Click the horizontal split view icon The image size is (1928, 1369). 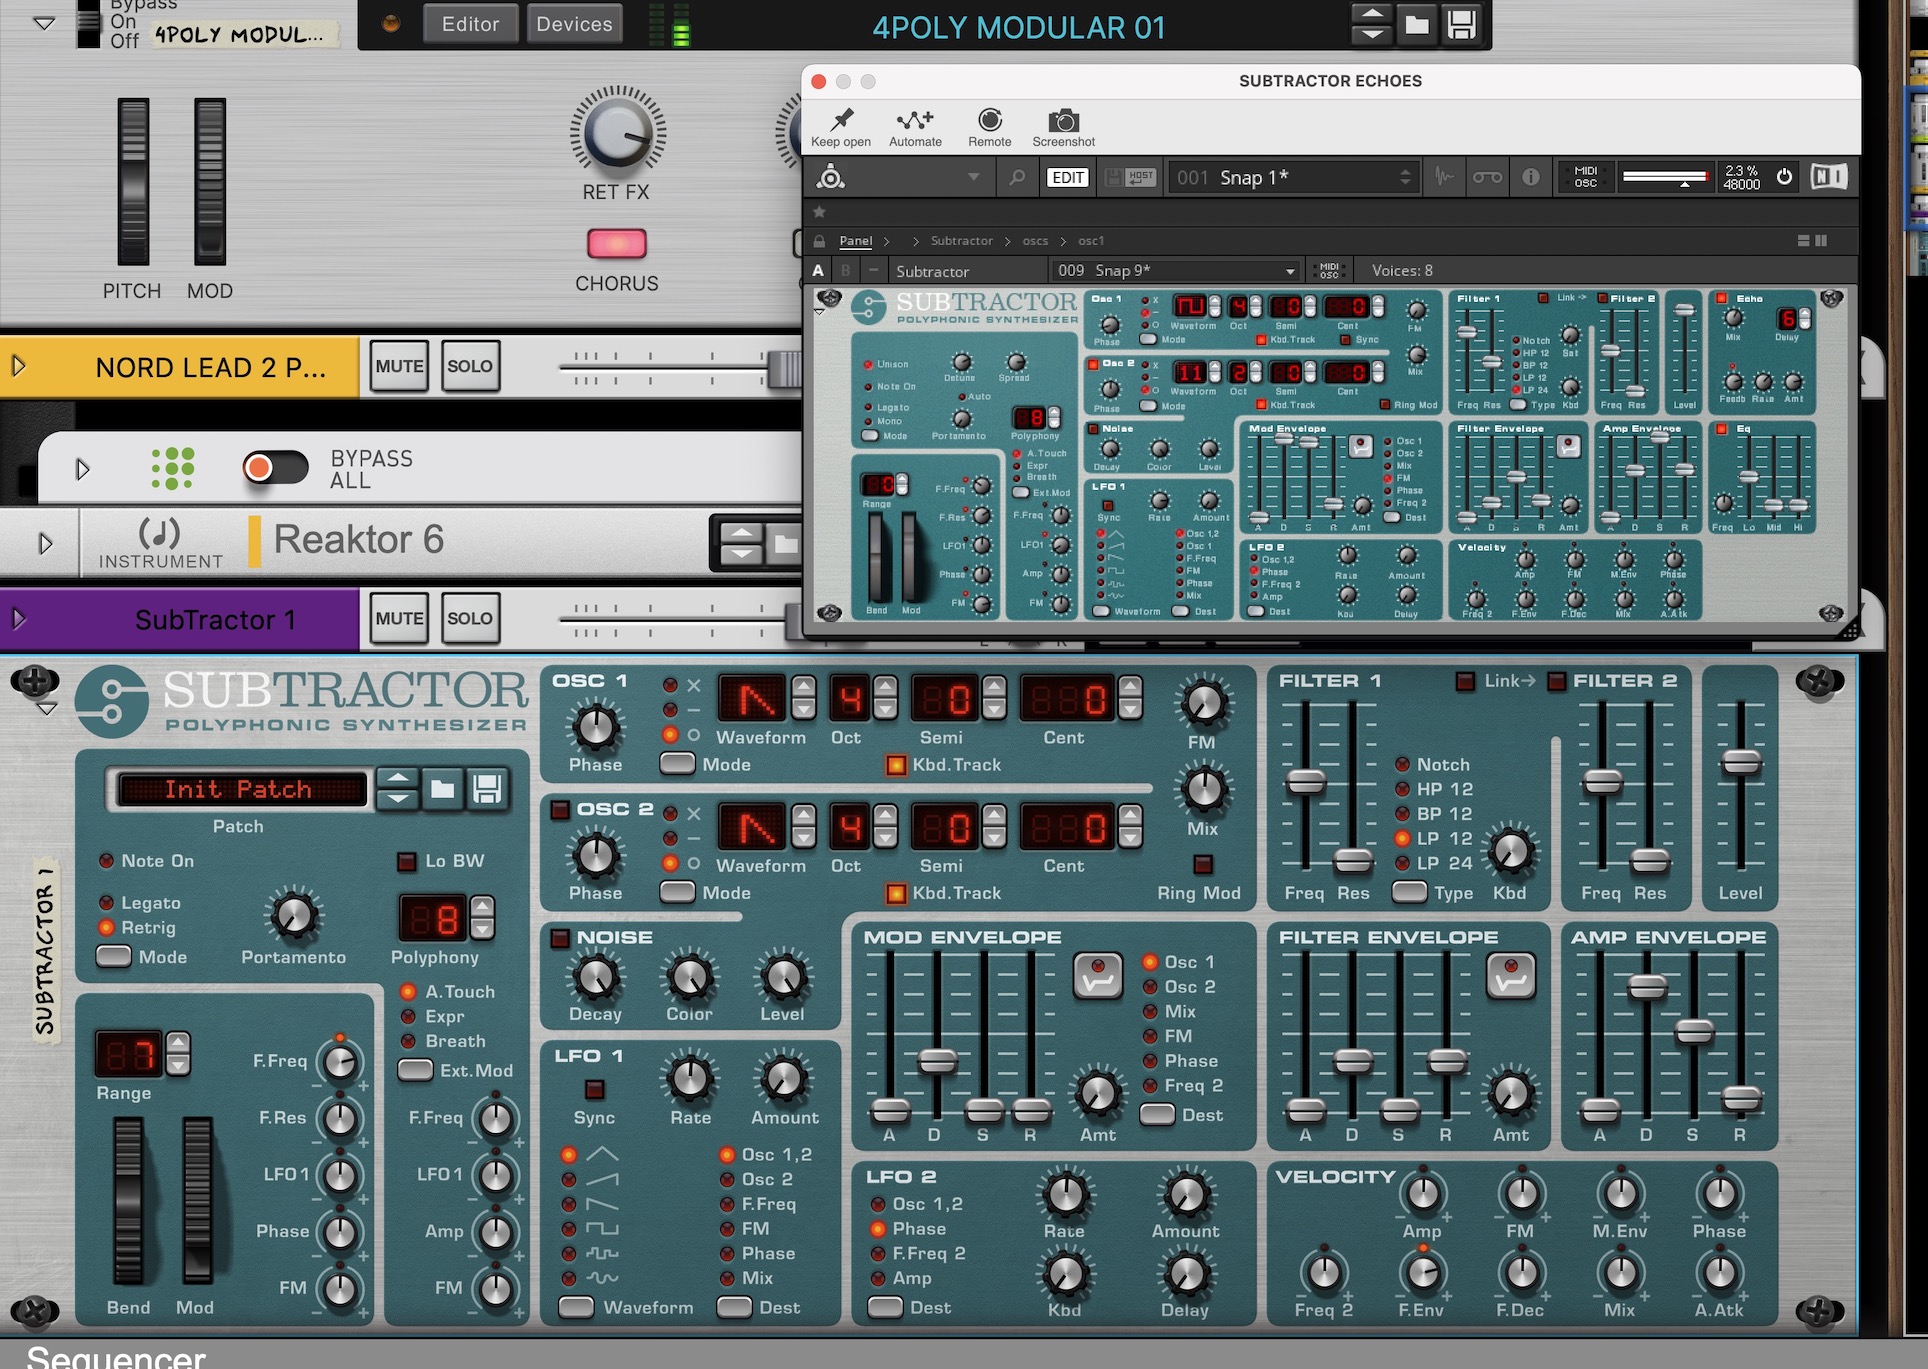tap(1803, 241)
